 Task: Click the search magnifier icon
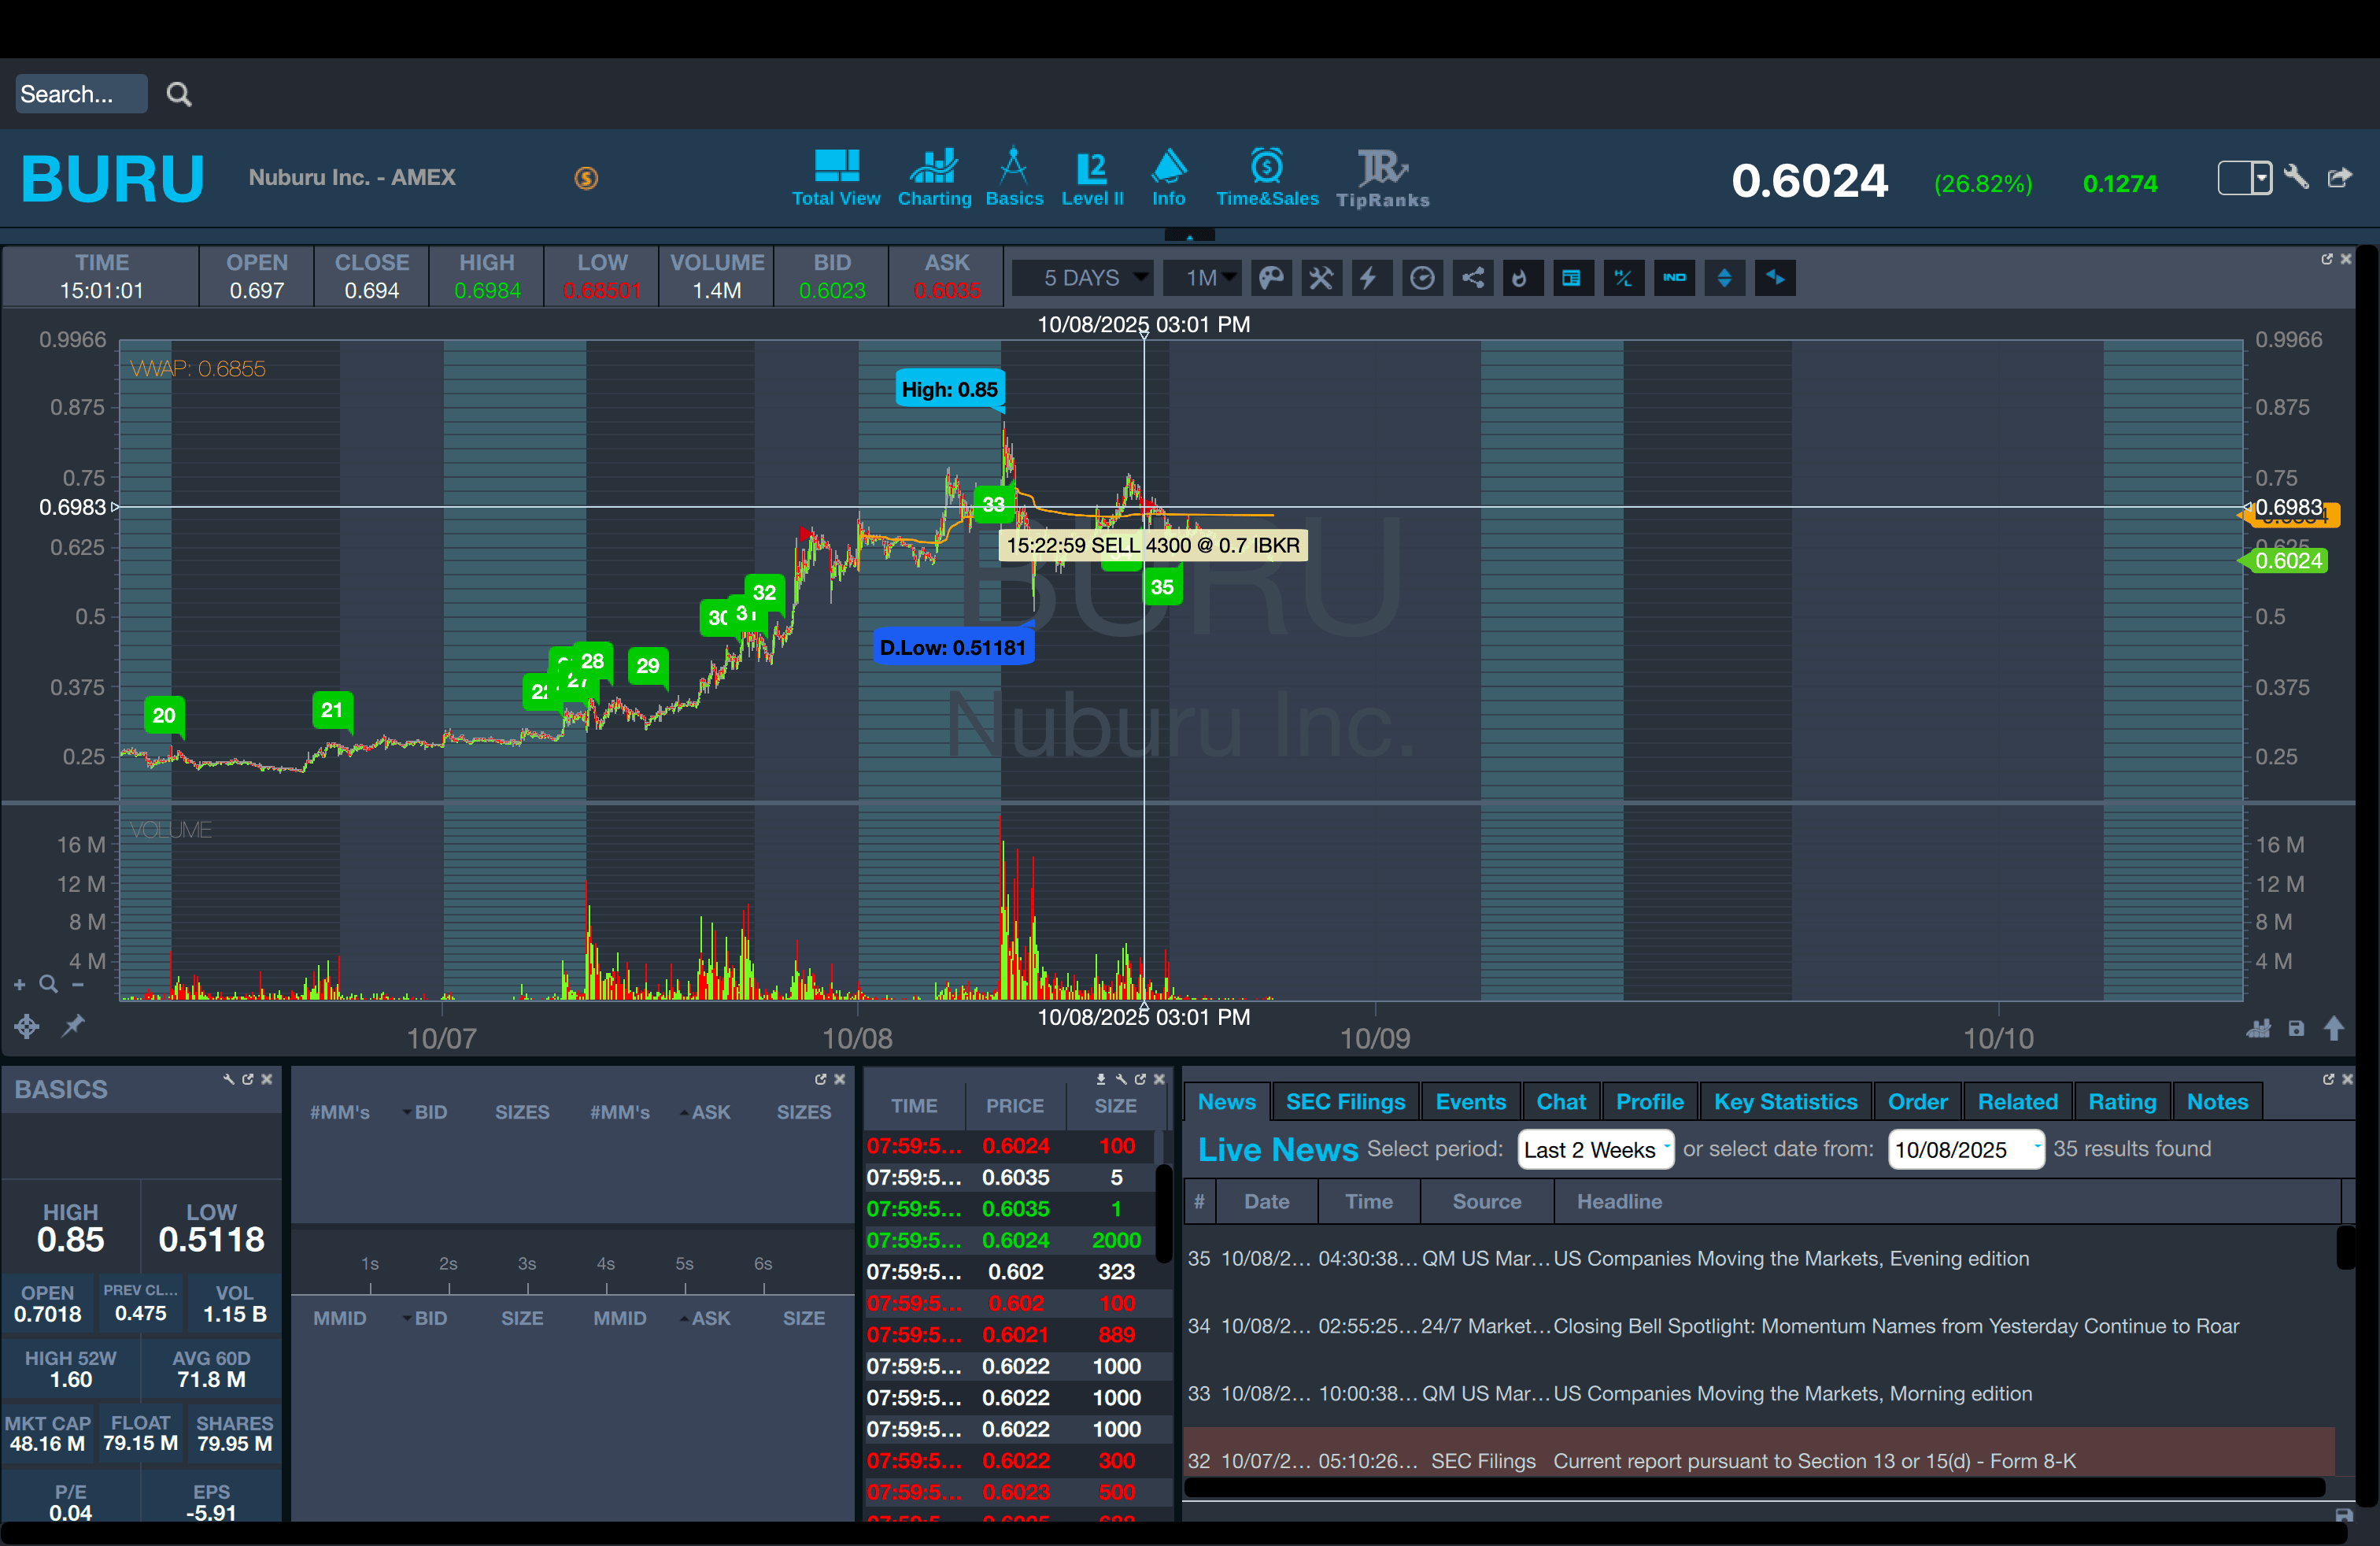point(179,94)
